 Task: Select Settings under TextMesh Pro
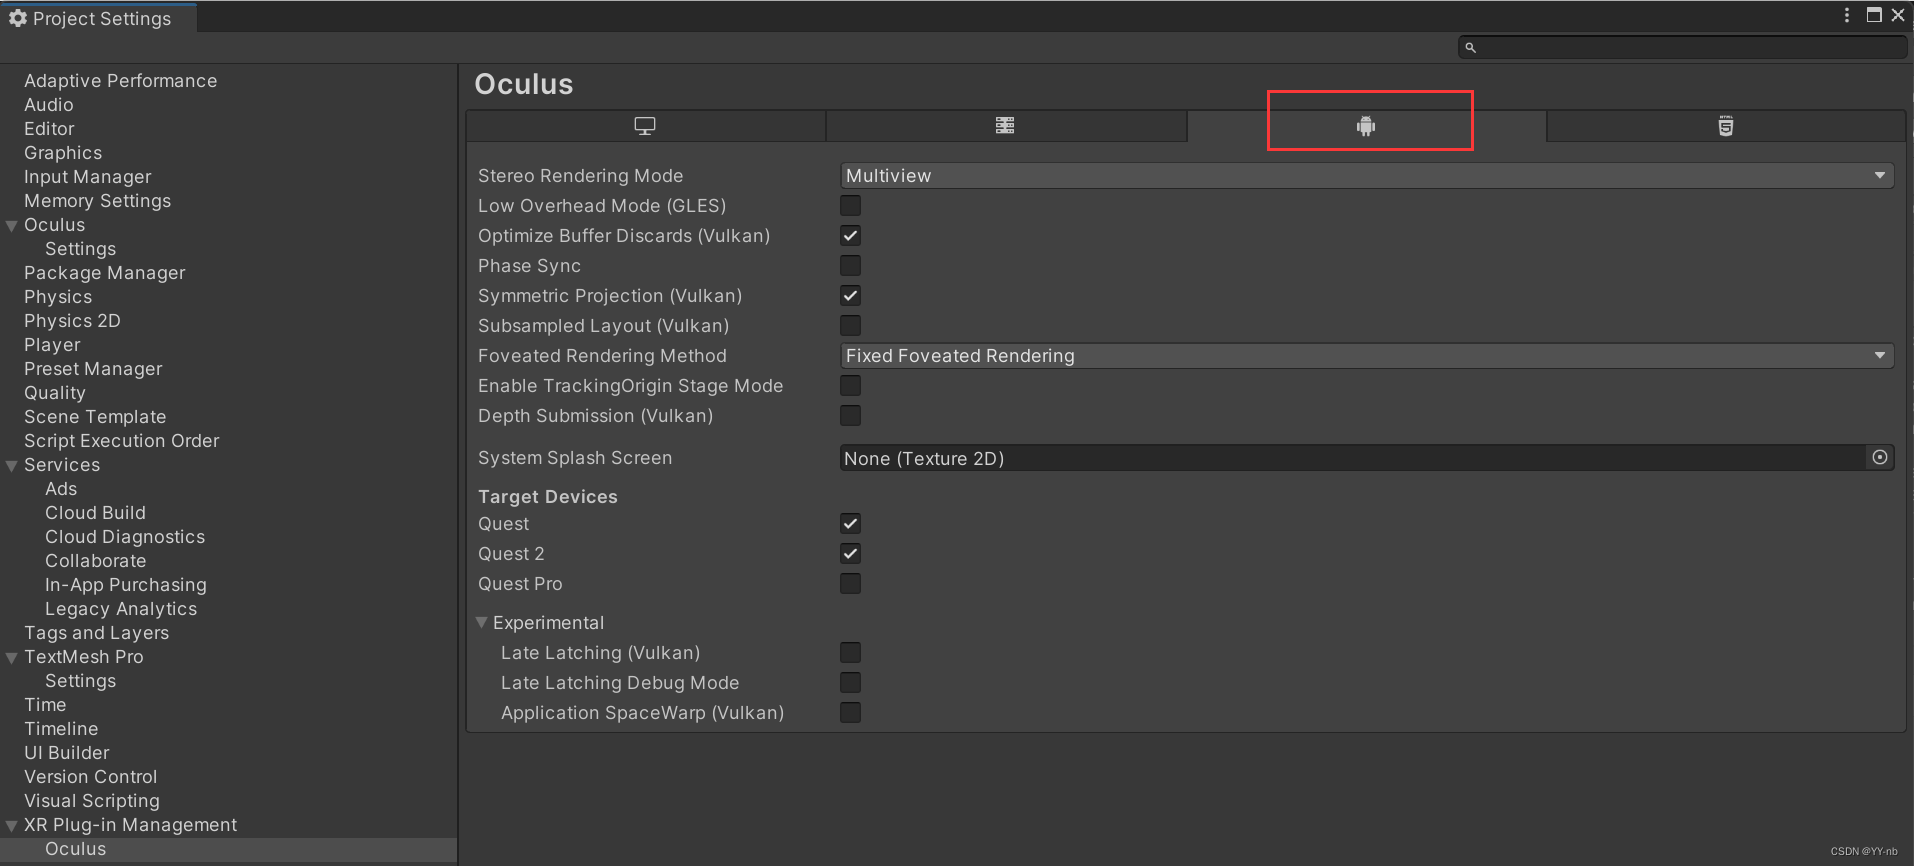(80, 681)
